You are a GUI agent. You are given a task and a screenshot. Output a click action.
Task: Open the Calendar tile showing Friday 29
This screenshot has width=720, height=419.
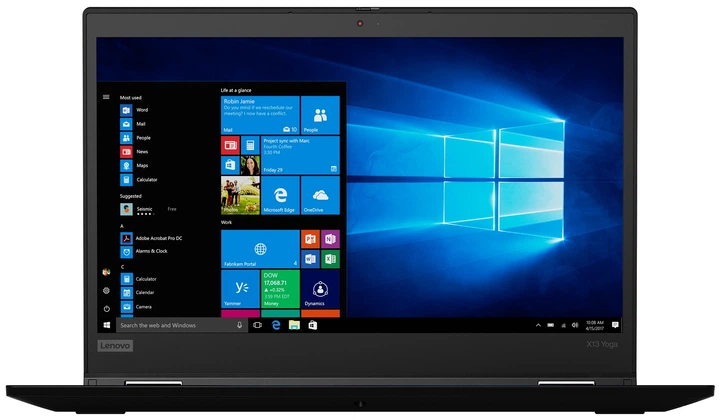tap(300, 155)
